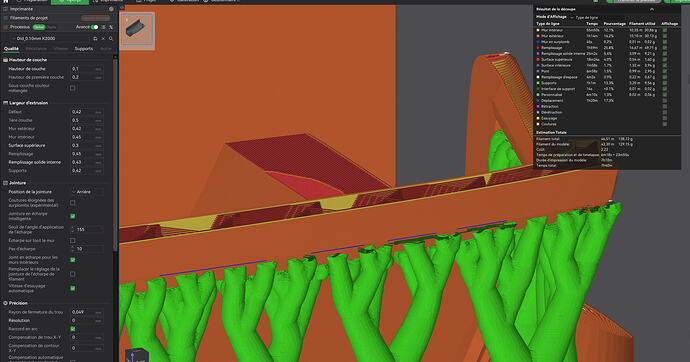This screenshot has width=690, height=362.
Task: Click the 'Temps' column header in the legend
Action: 592,24
